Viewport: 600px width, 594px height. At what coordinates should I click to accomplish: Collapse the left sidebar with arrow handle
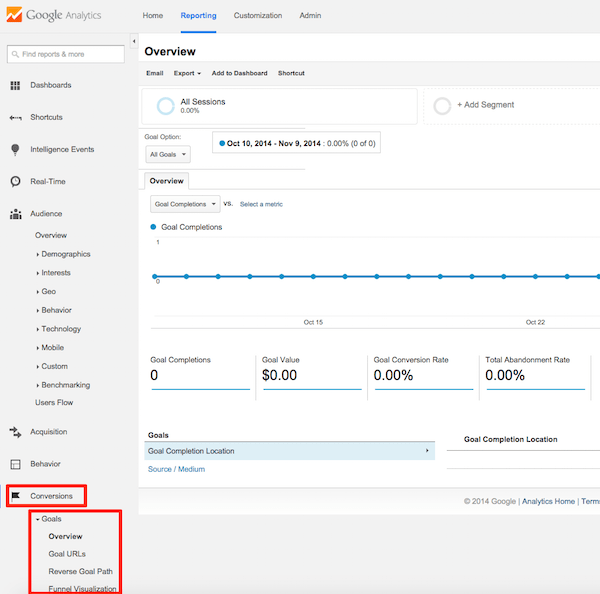tap(134, 42)
